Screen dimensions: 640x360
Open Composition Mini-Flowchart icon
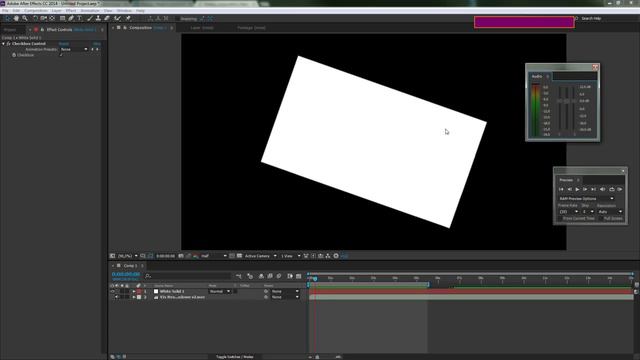tap(239, 276)
